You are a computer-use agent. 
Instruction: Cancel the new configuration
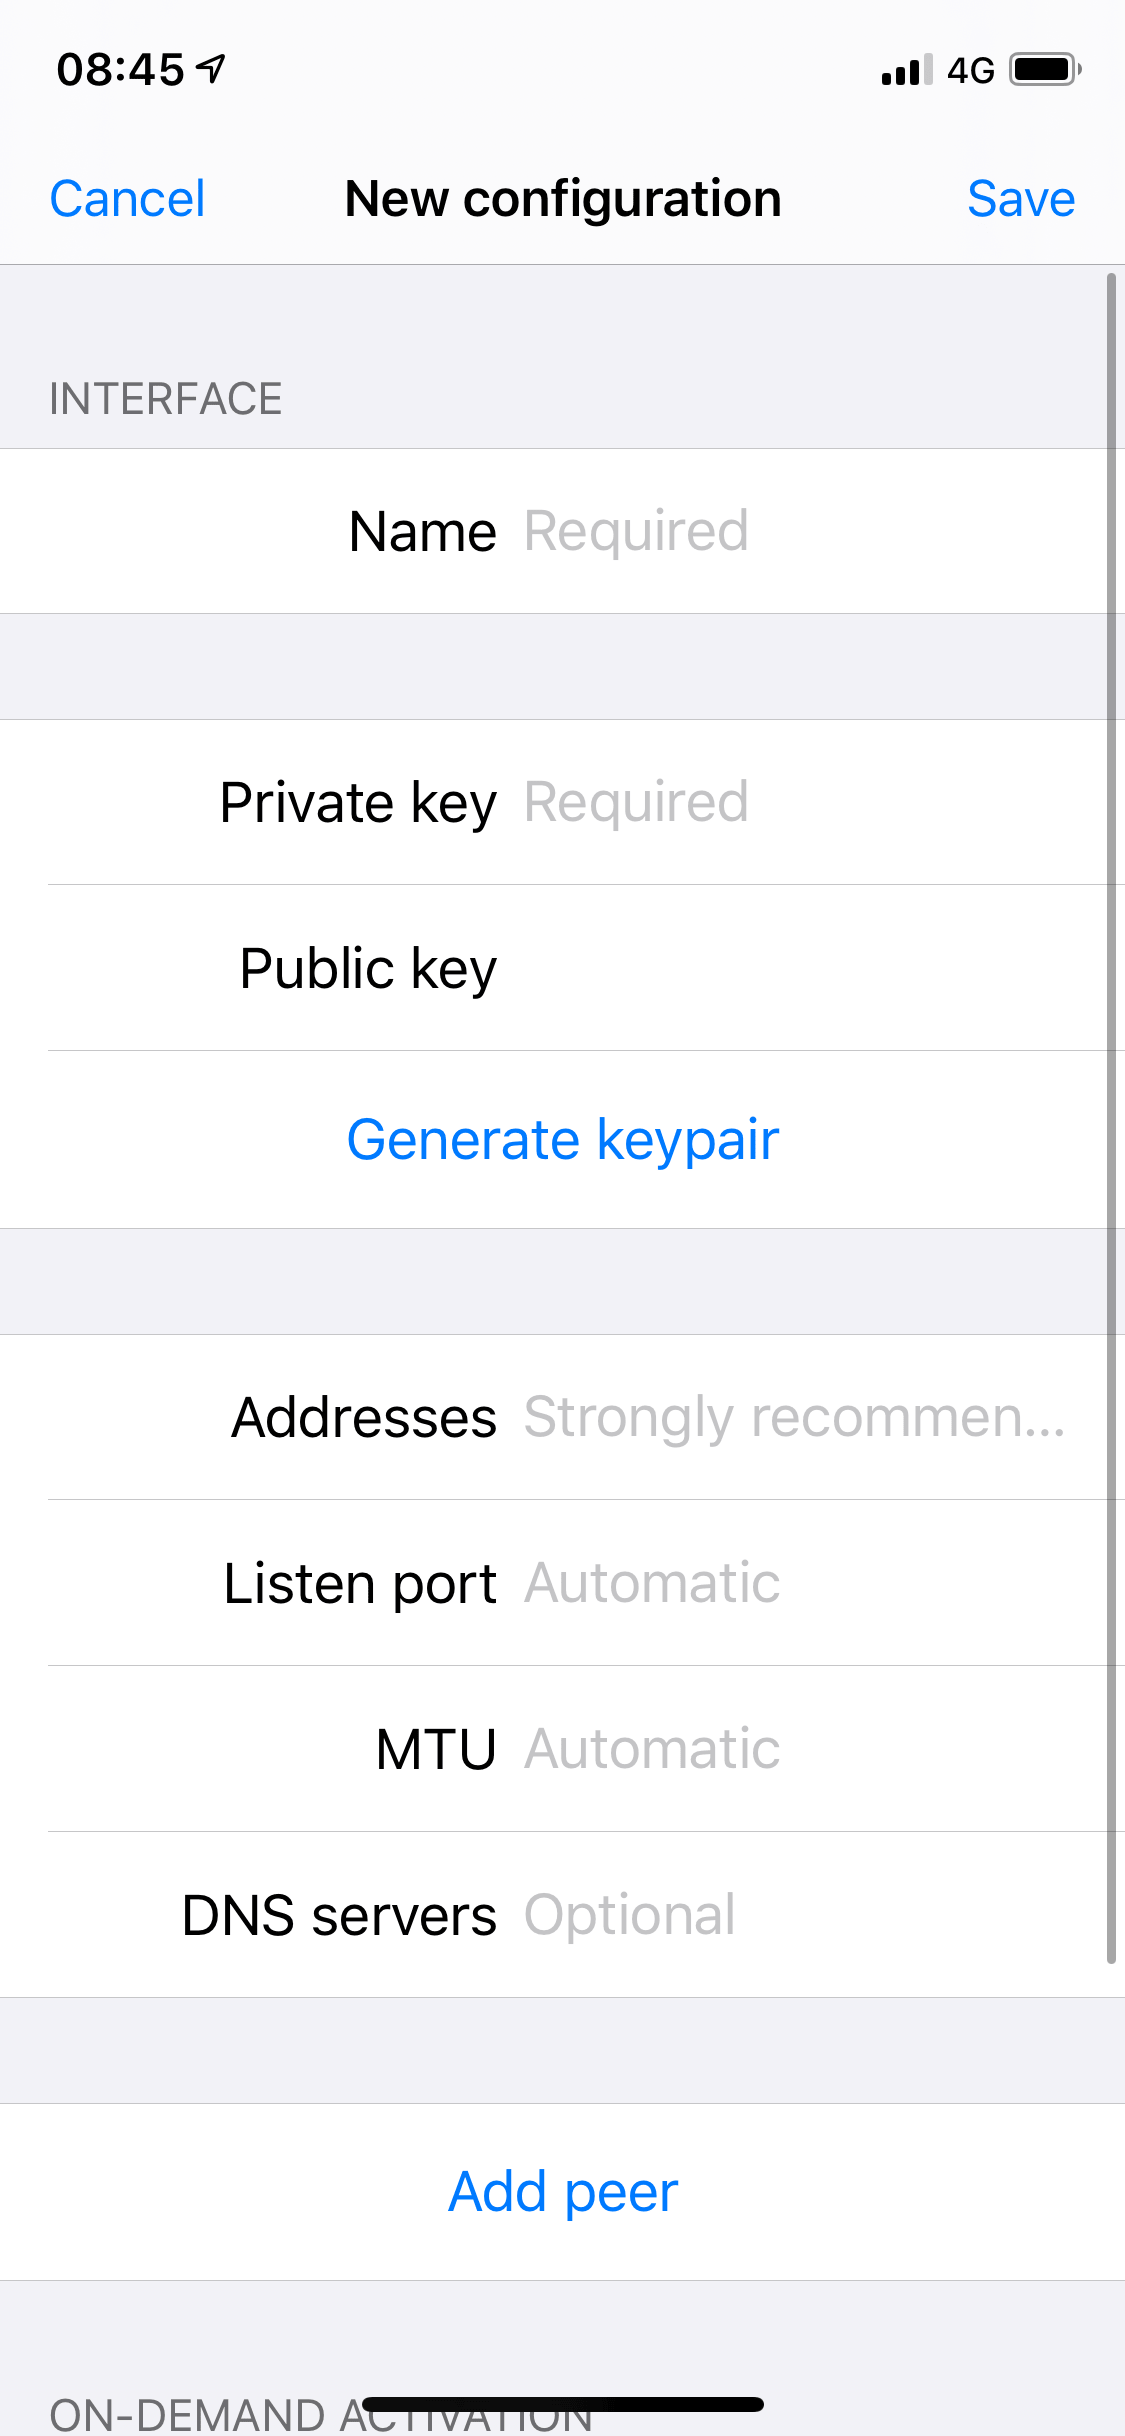click(x=127, y=198)
